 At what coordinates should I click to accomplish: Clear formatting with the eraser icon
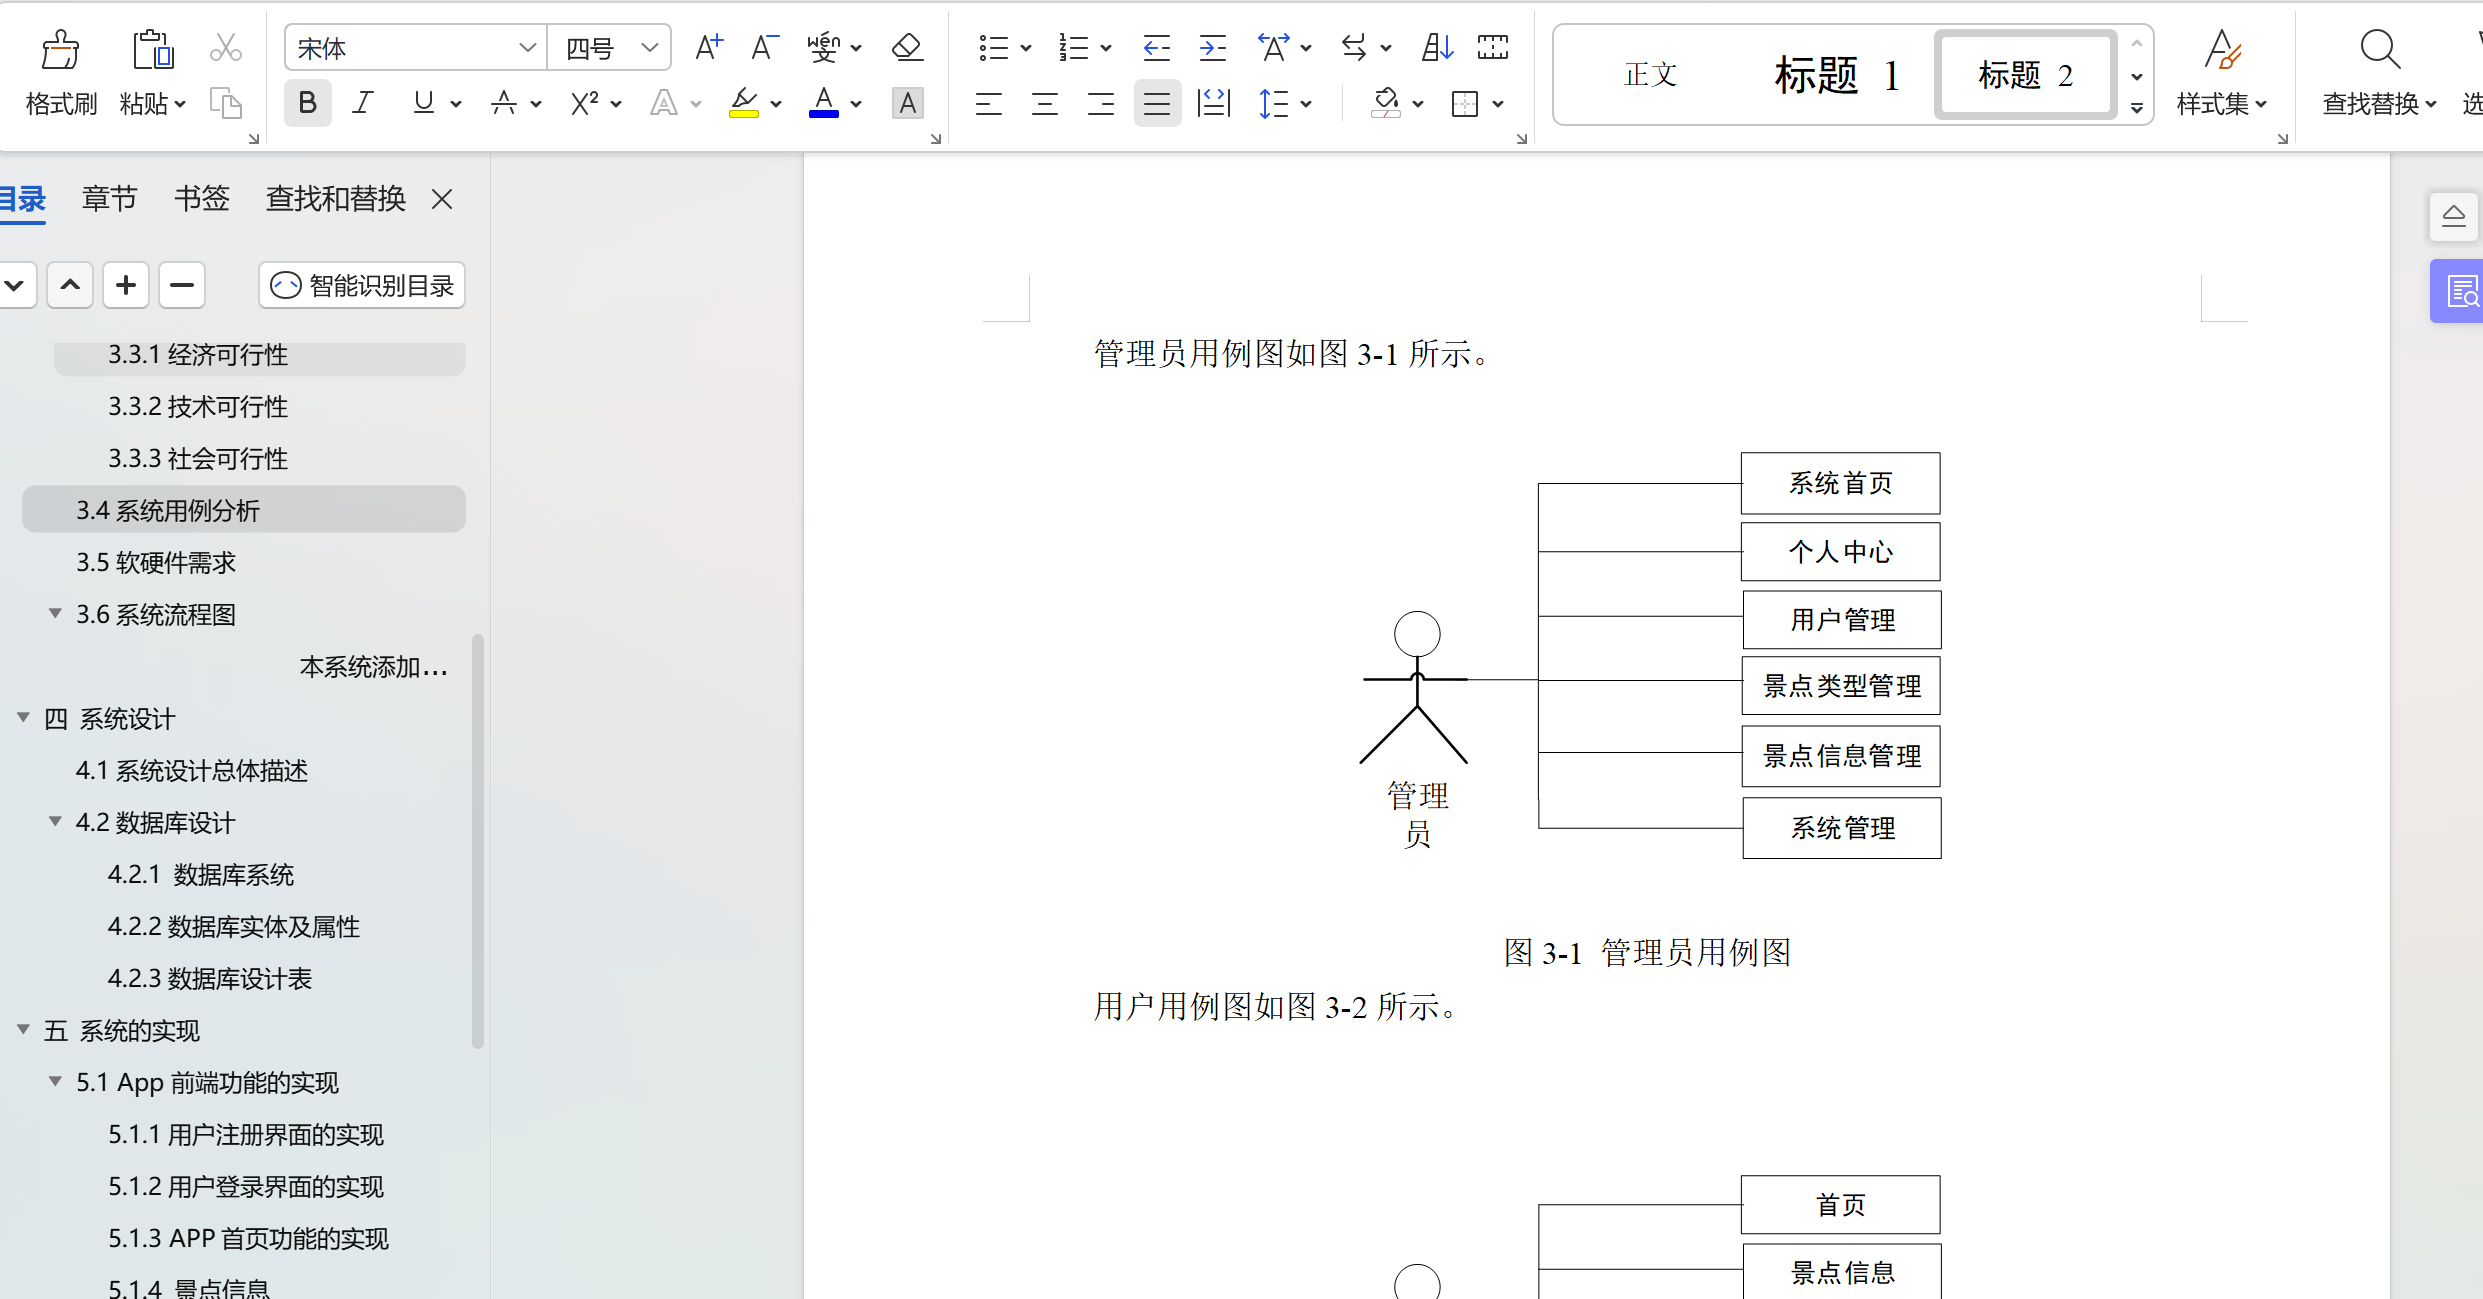pyautogui.click(x=906, y=47)
